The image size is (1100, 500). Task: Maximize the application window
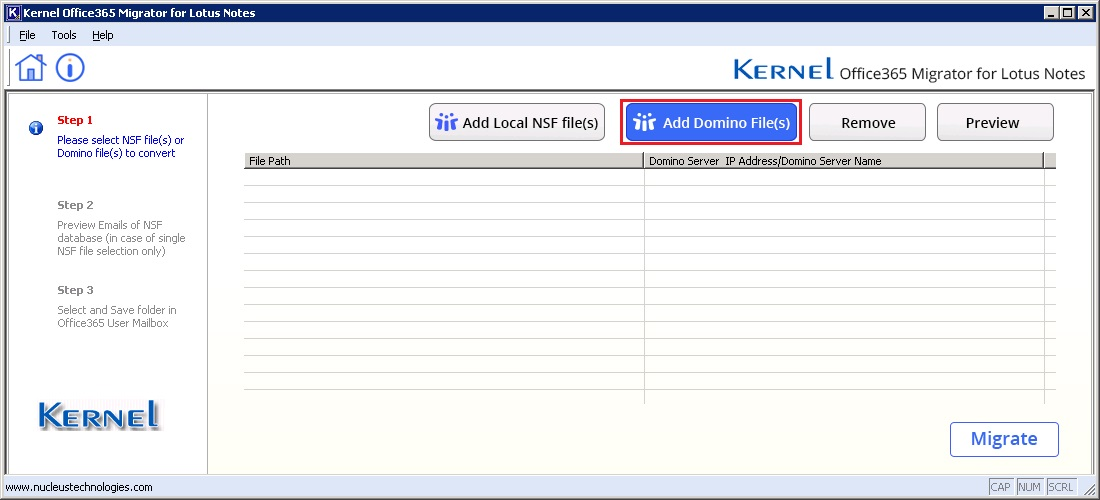tap(1067, 13)
